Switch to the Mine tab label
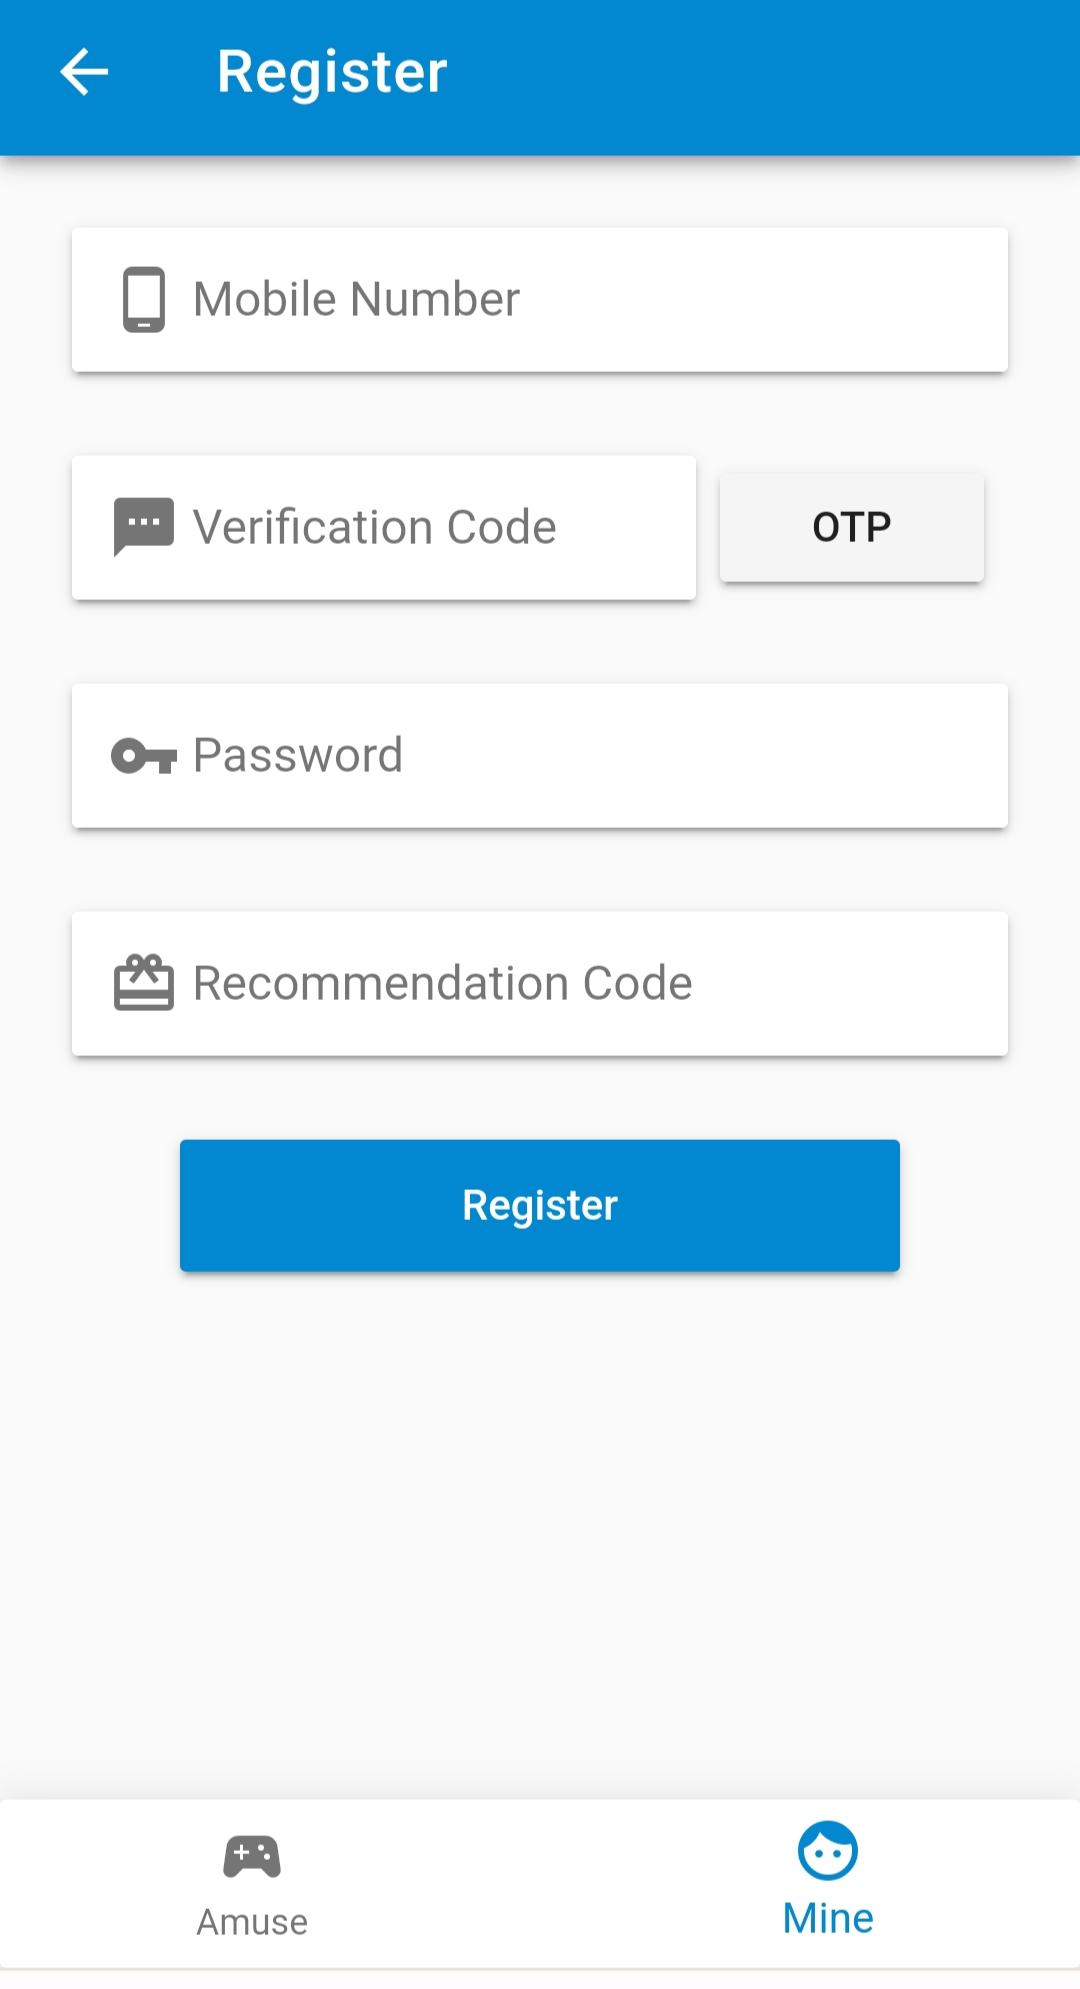 click(828, 1919)
